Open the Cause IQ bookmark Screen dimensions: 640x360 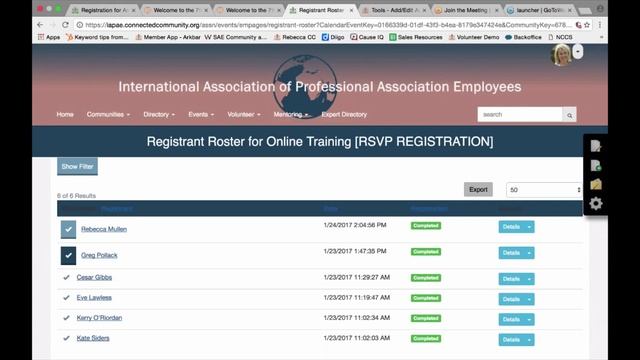coord(367,37)
